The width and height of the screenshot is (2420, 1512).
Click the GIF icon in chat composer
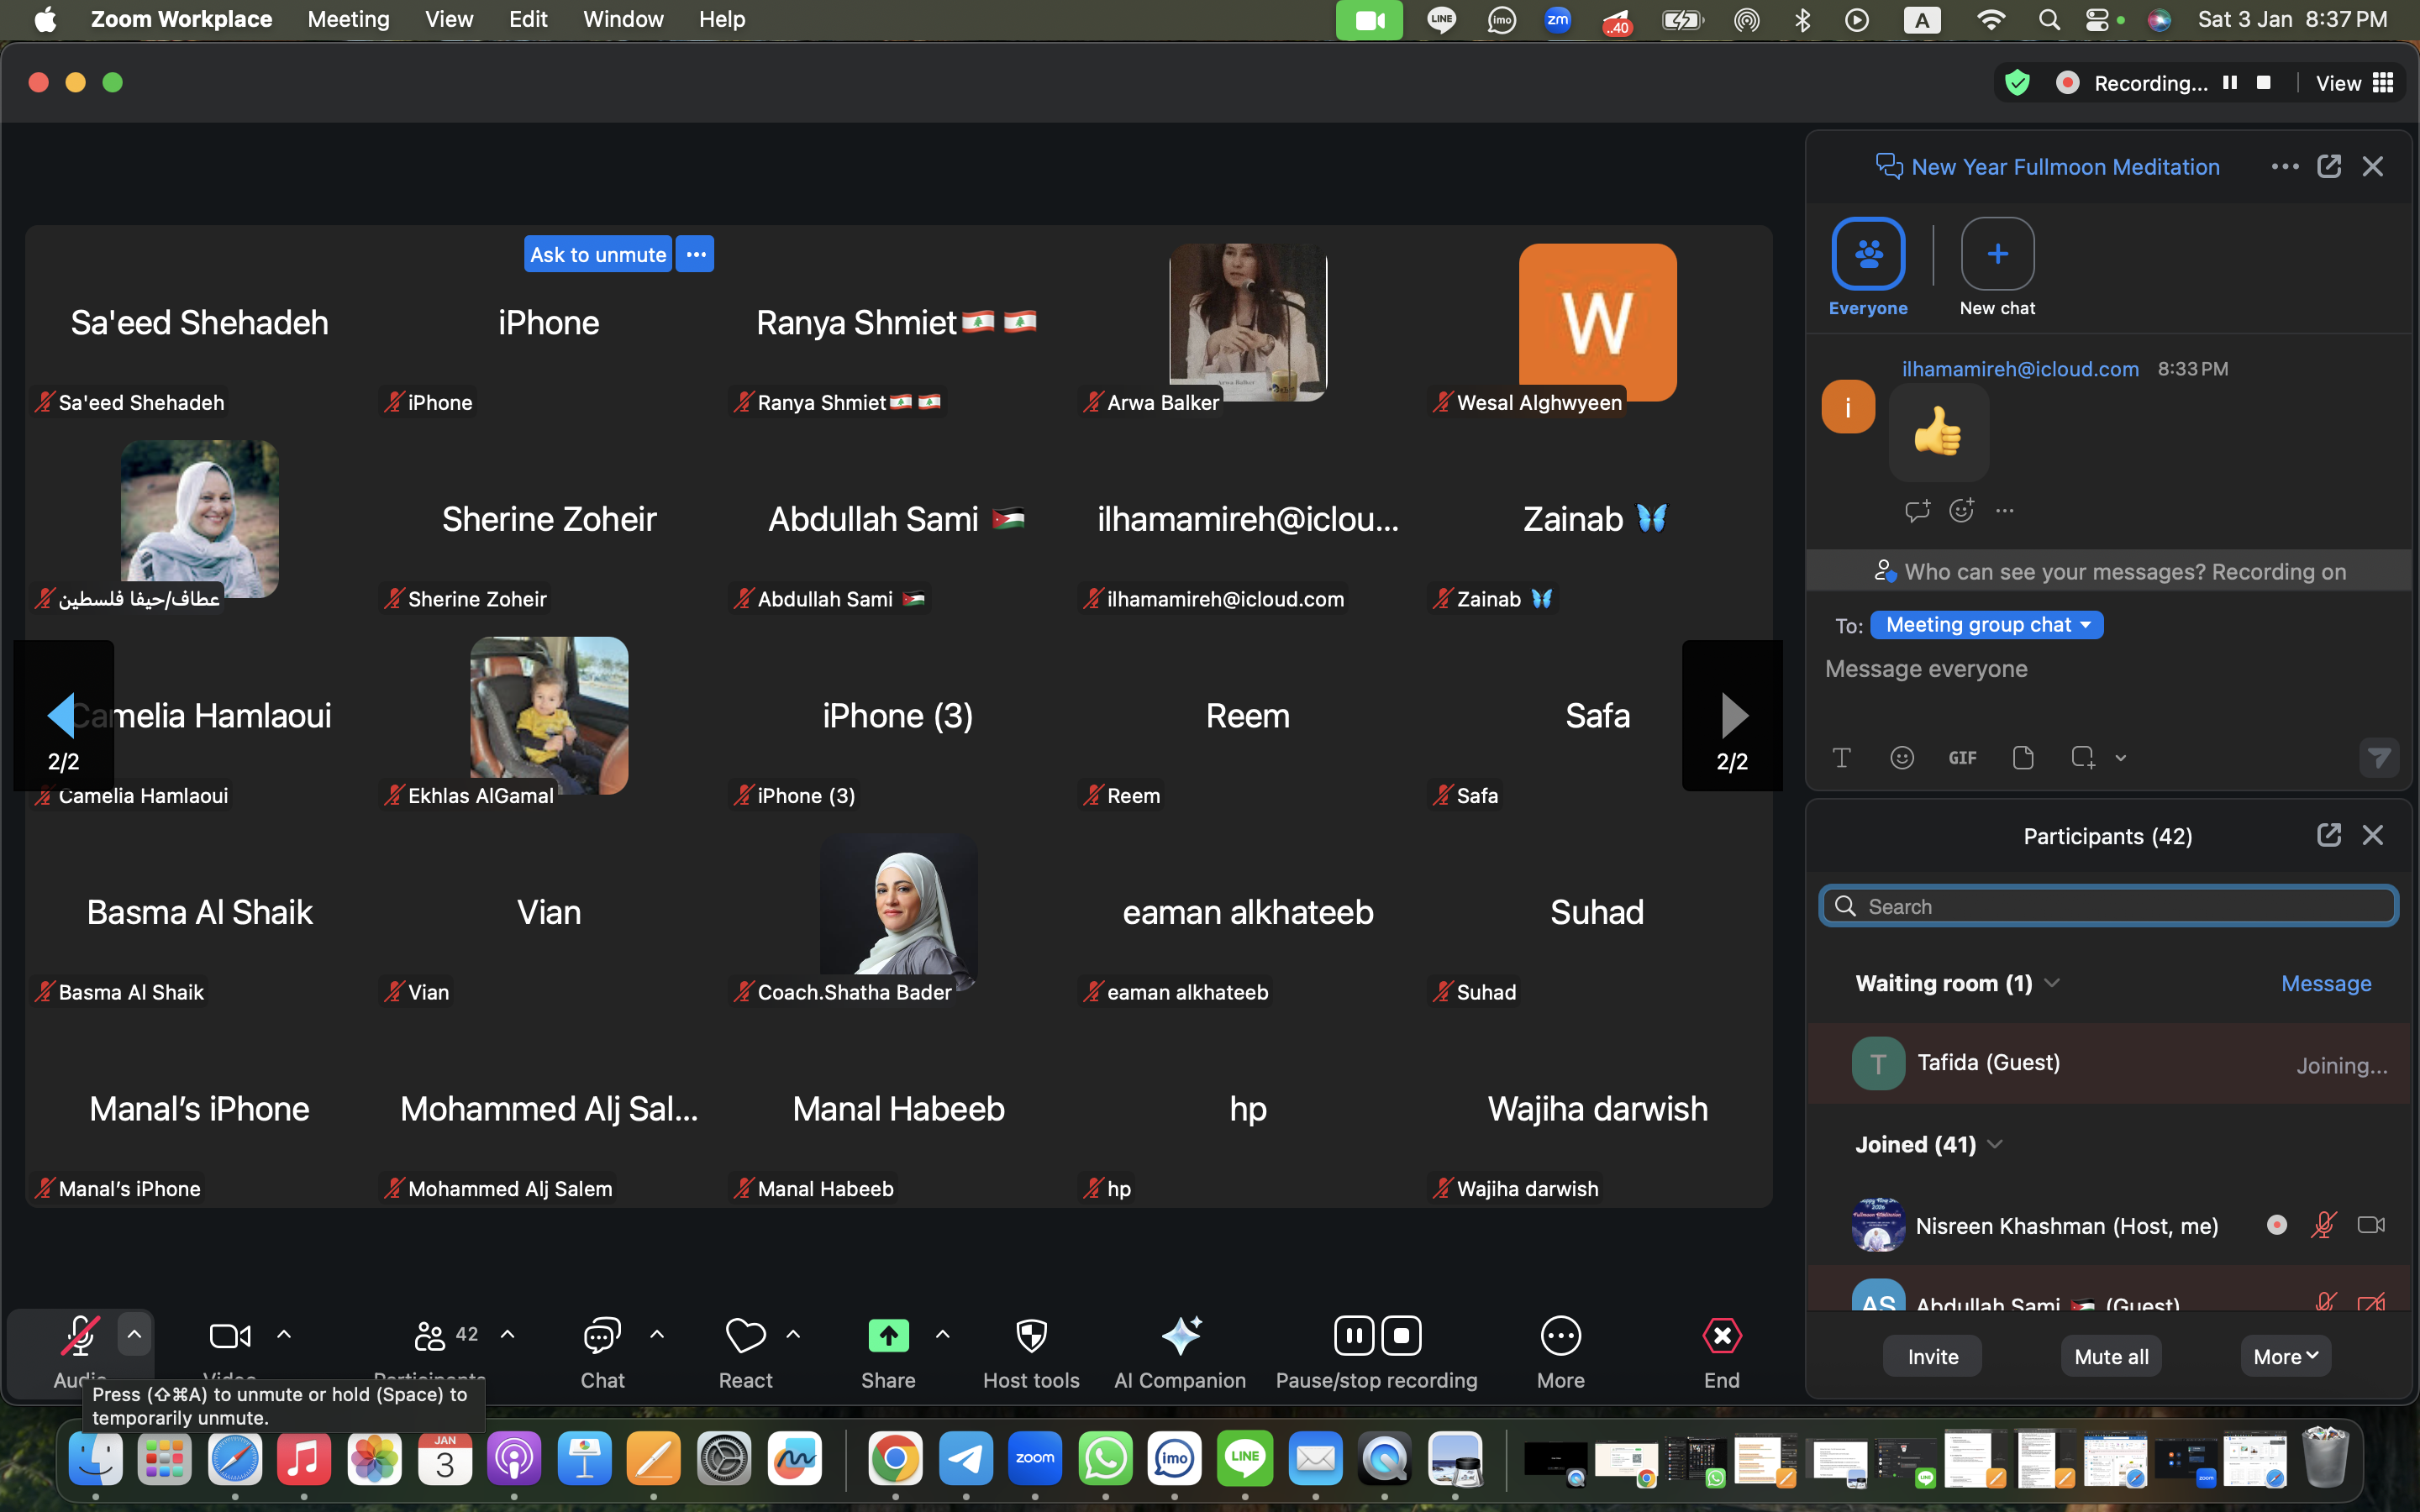click(x=1962, y=758)
